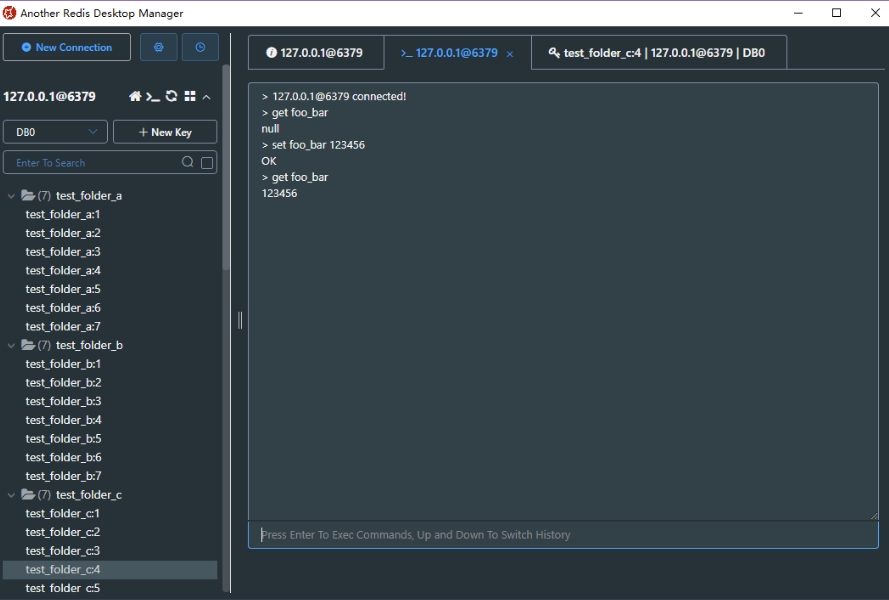889x600 pixels.
Task: Switch to the 127.0.0.1@6379 info tab
Action: point(315,53)
